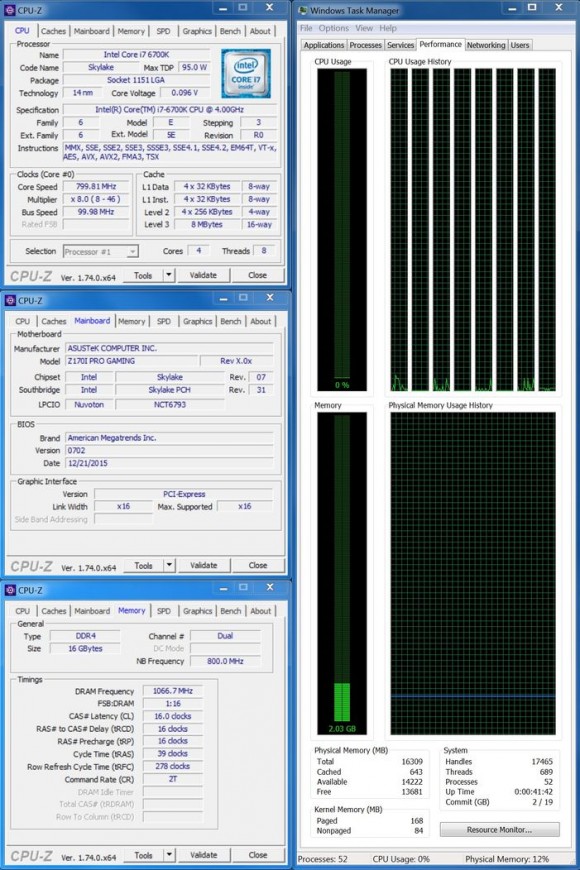The image size is (580, 870).
Task: Click the Windows Task Manager title bar icon
Action: pos(303,10)
